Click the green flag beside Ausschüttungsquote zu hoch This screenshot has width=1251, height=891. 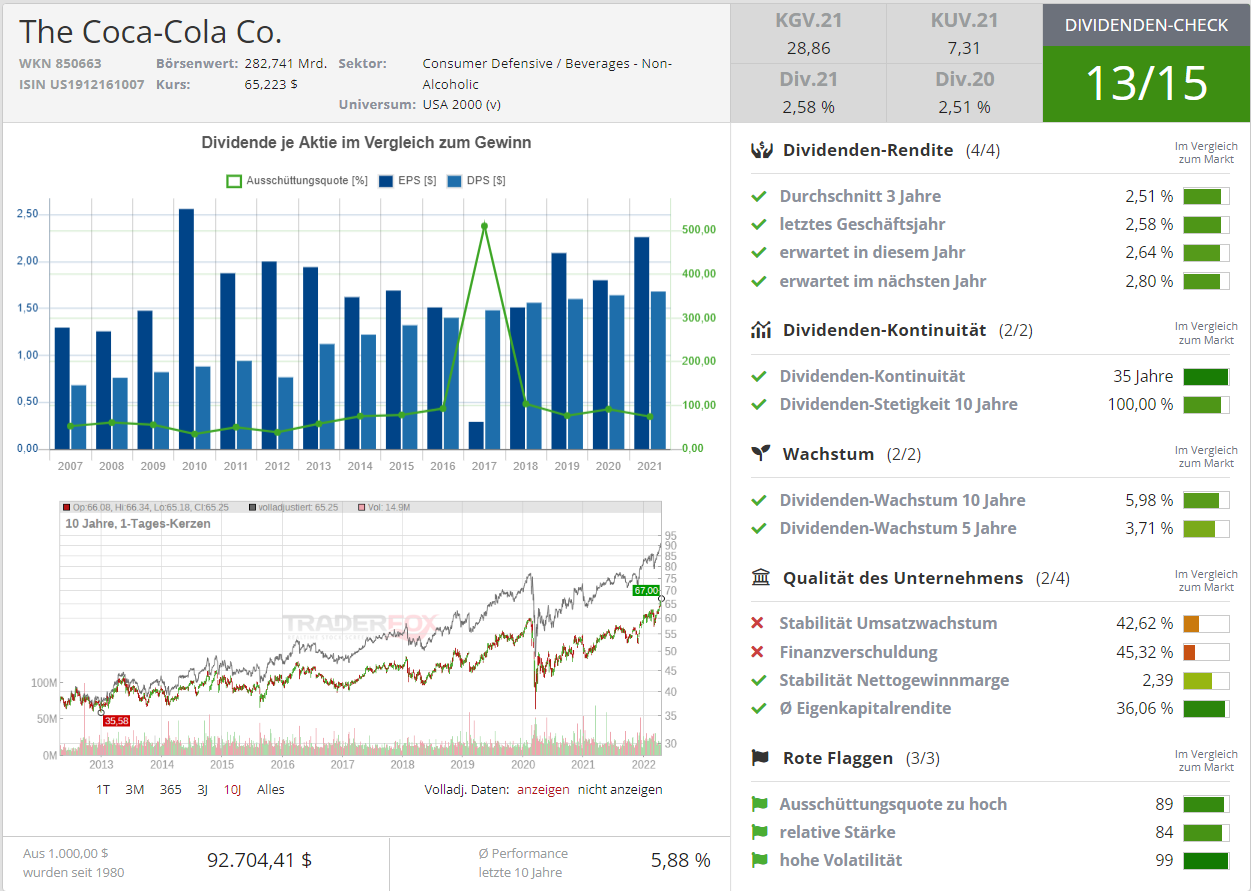coord(759,804)
